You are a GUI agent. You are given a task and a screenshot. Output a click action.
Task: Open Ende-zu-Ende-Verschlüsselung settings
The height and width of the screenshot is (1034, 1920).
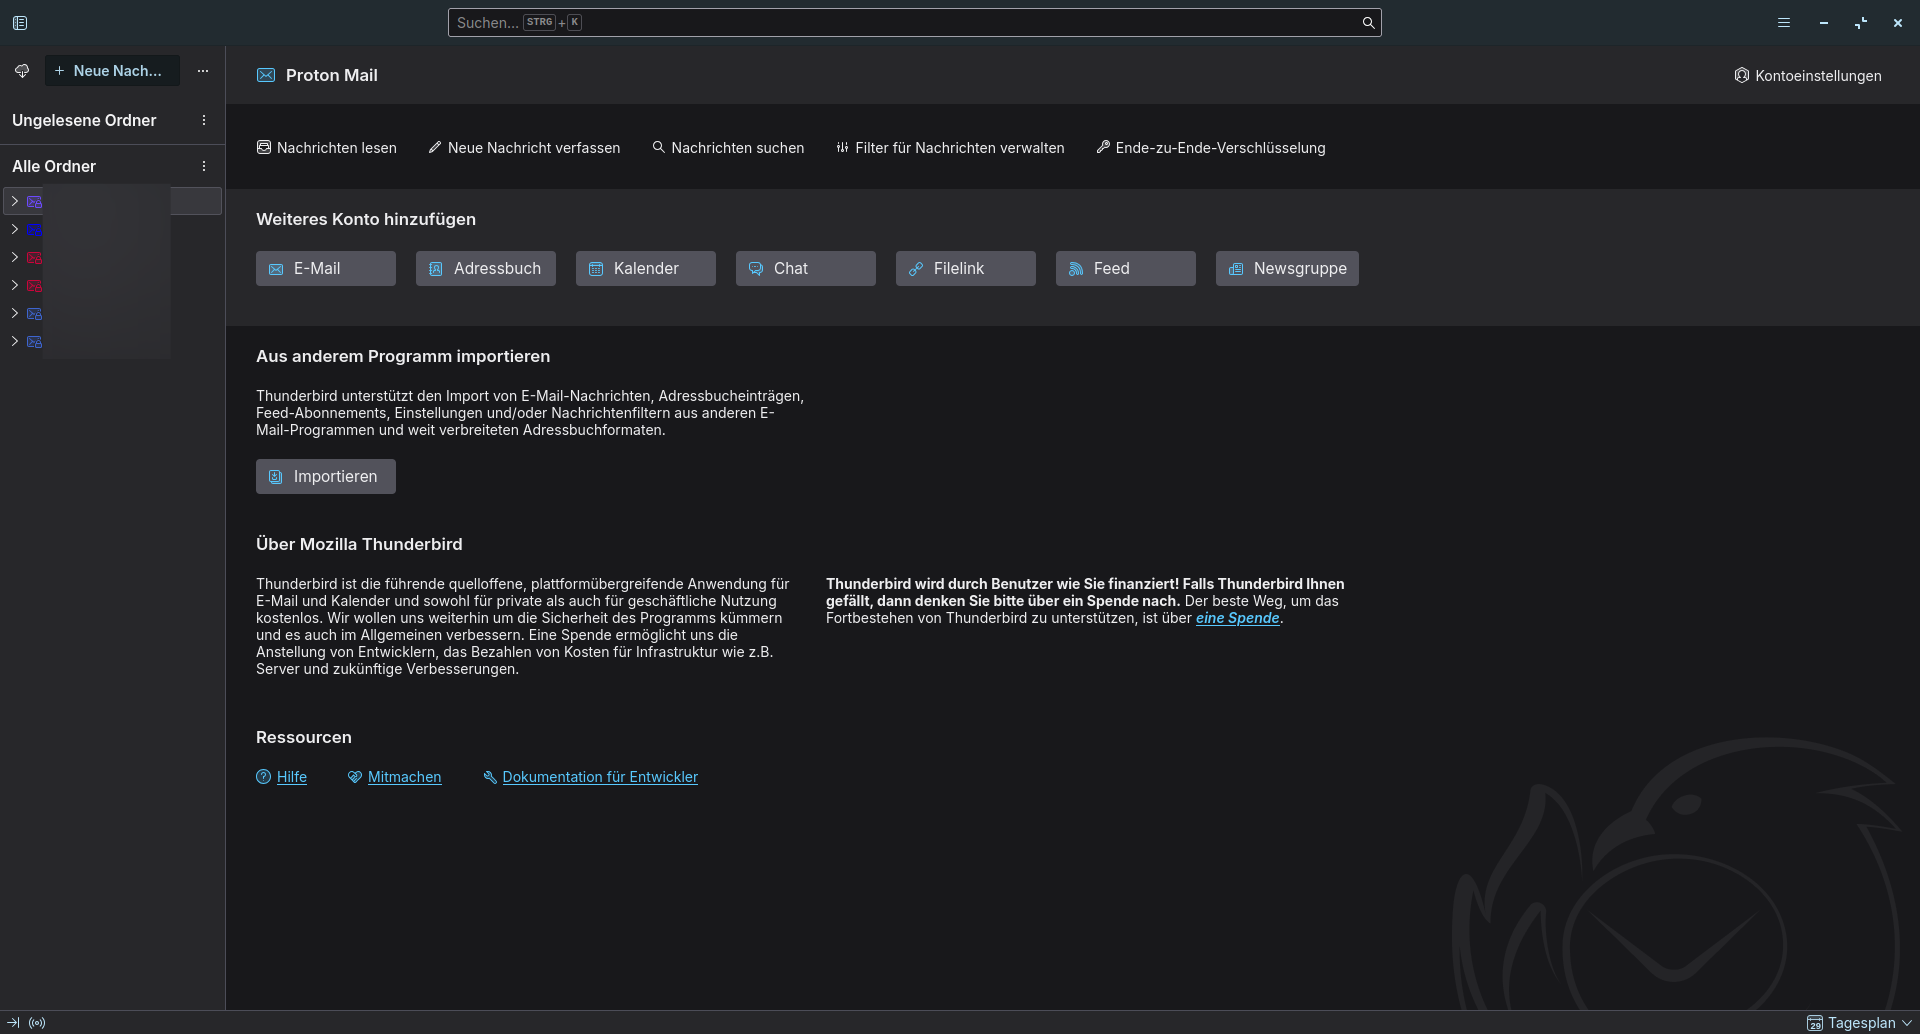[x=1211, y=148]
